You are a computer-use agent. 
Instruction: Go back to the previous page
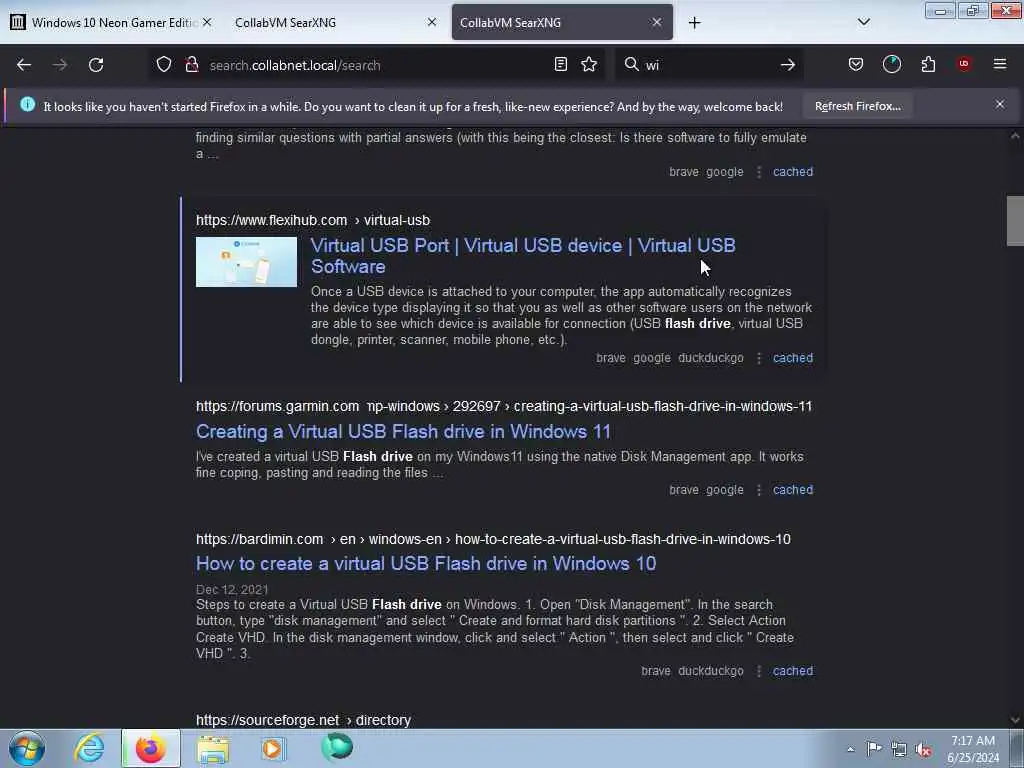click(x=24, y=65)
